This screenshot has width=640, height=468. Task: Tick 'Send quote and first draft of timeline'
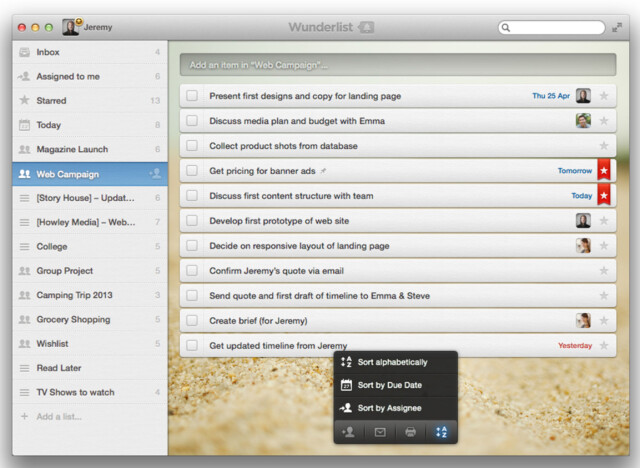pyautogui.click(x=192, y=295)
